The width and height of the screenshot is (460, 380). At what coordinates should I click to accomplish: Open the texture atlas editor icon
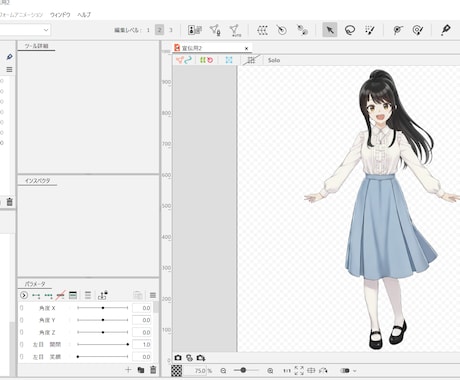click(195, 30)
